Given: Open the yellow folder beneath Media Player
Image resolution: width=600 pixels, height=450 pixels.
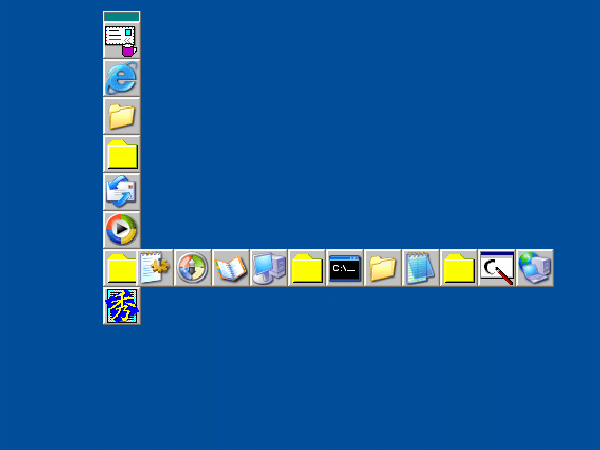Looking at the screenshot, I should (120, 268).
